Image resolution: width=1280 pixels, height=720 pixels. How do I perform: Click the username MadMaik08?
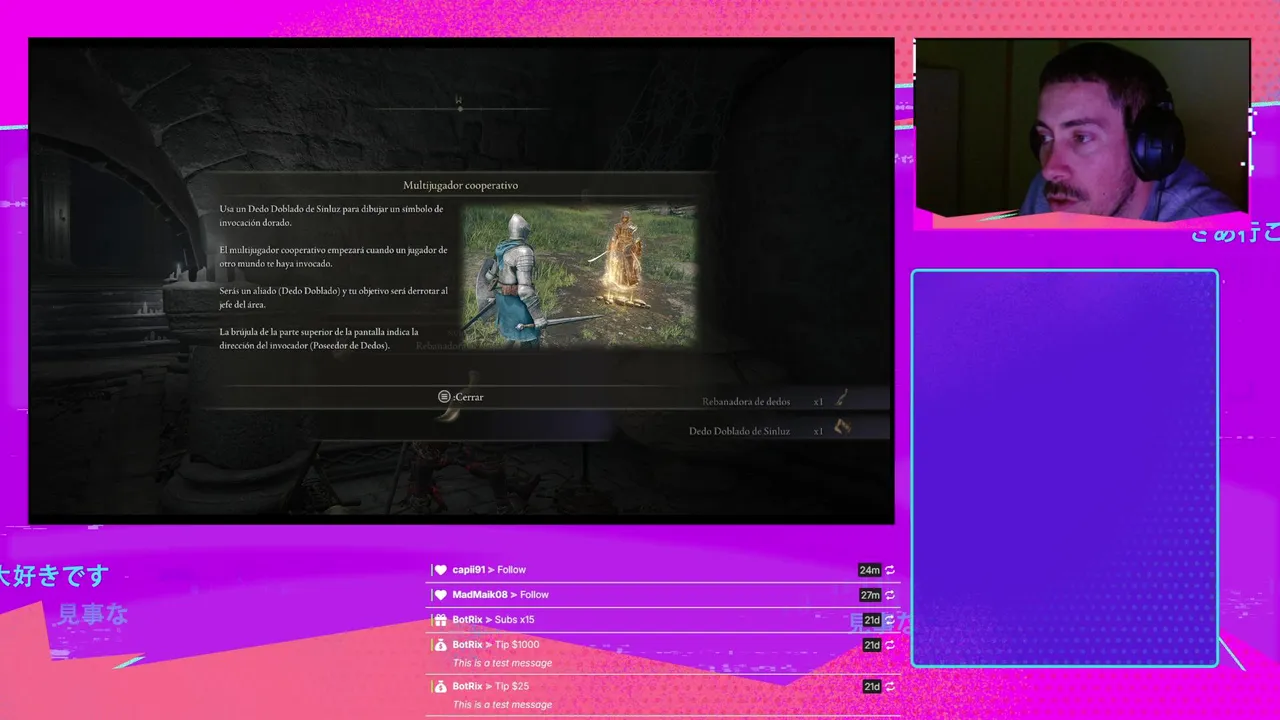point(479,595)
